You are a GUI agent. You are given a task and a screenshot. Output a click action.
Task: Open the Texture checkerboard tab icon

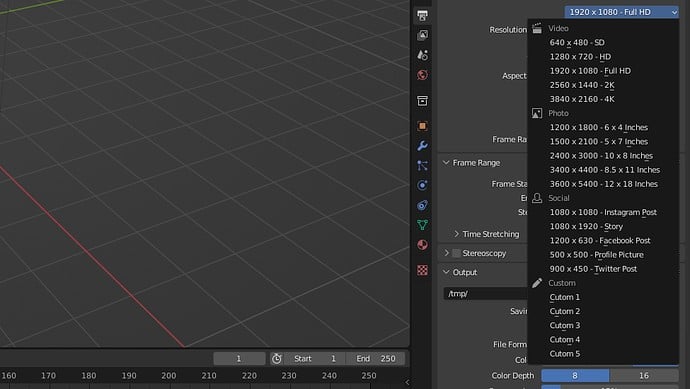[422, 270]
